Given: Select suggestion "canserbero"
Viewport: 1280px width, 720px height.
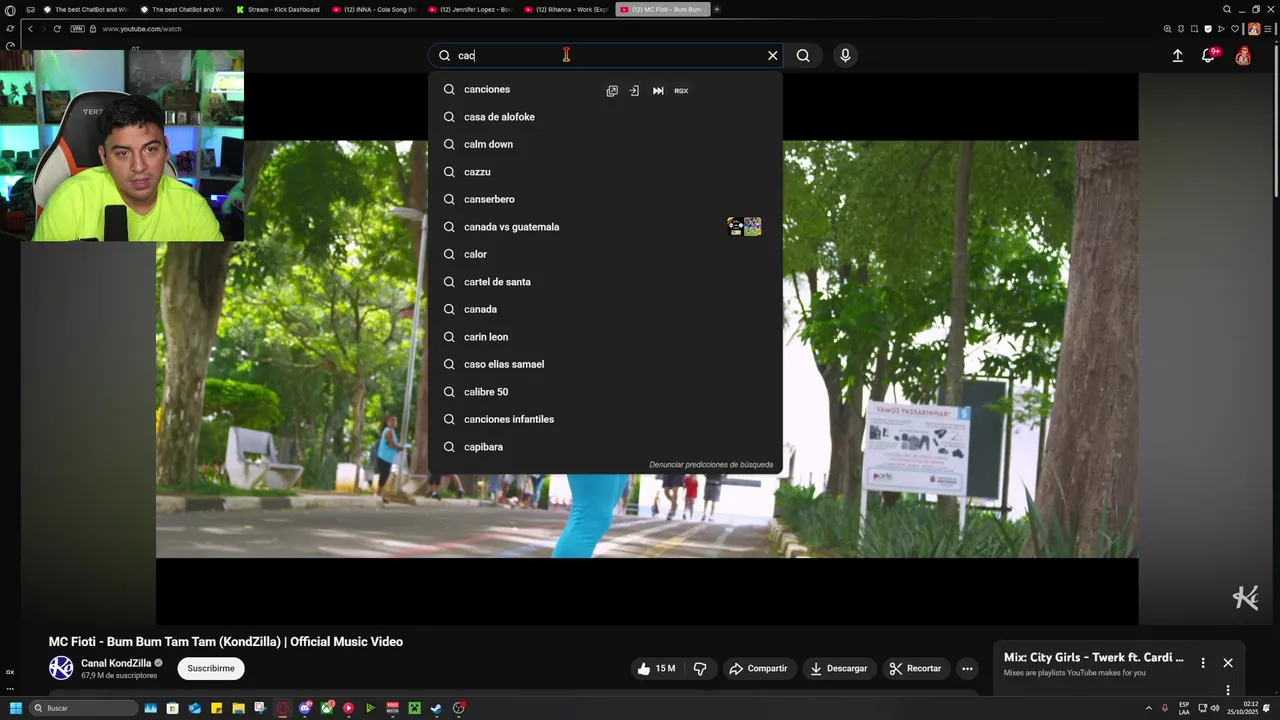Looking at the screenshot, I should point(605,199).
